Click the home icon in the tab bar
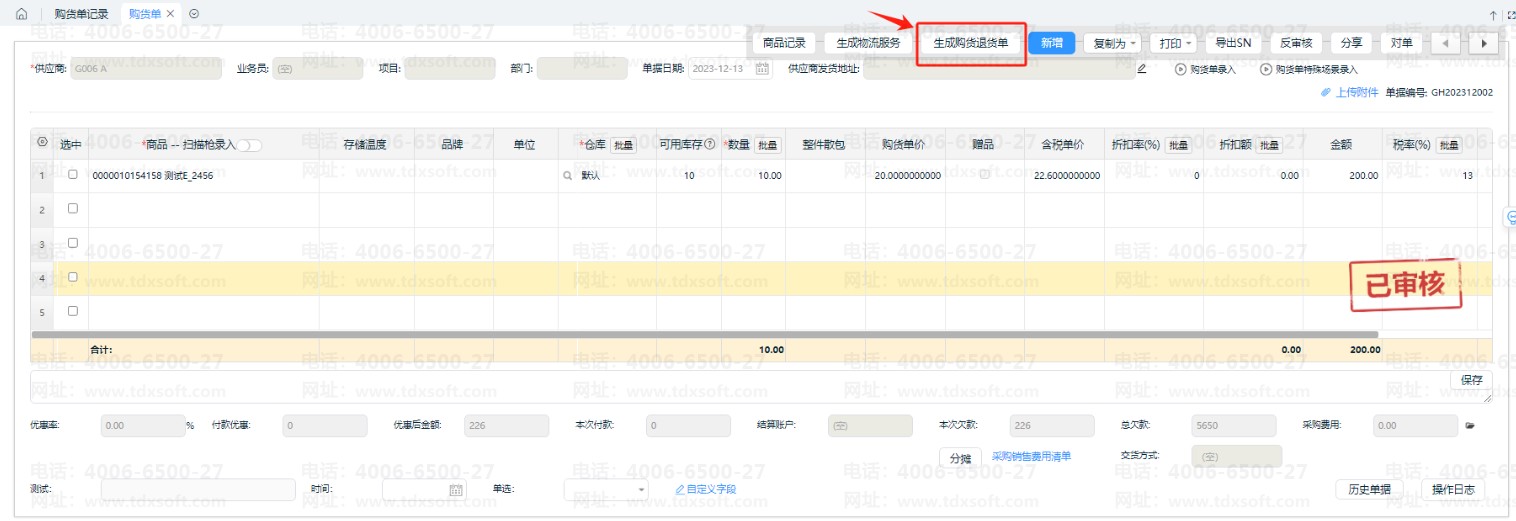This screenshot has height=521, width=1516. click(x=21, y=14)
